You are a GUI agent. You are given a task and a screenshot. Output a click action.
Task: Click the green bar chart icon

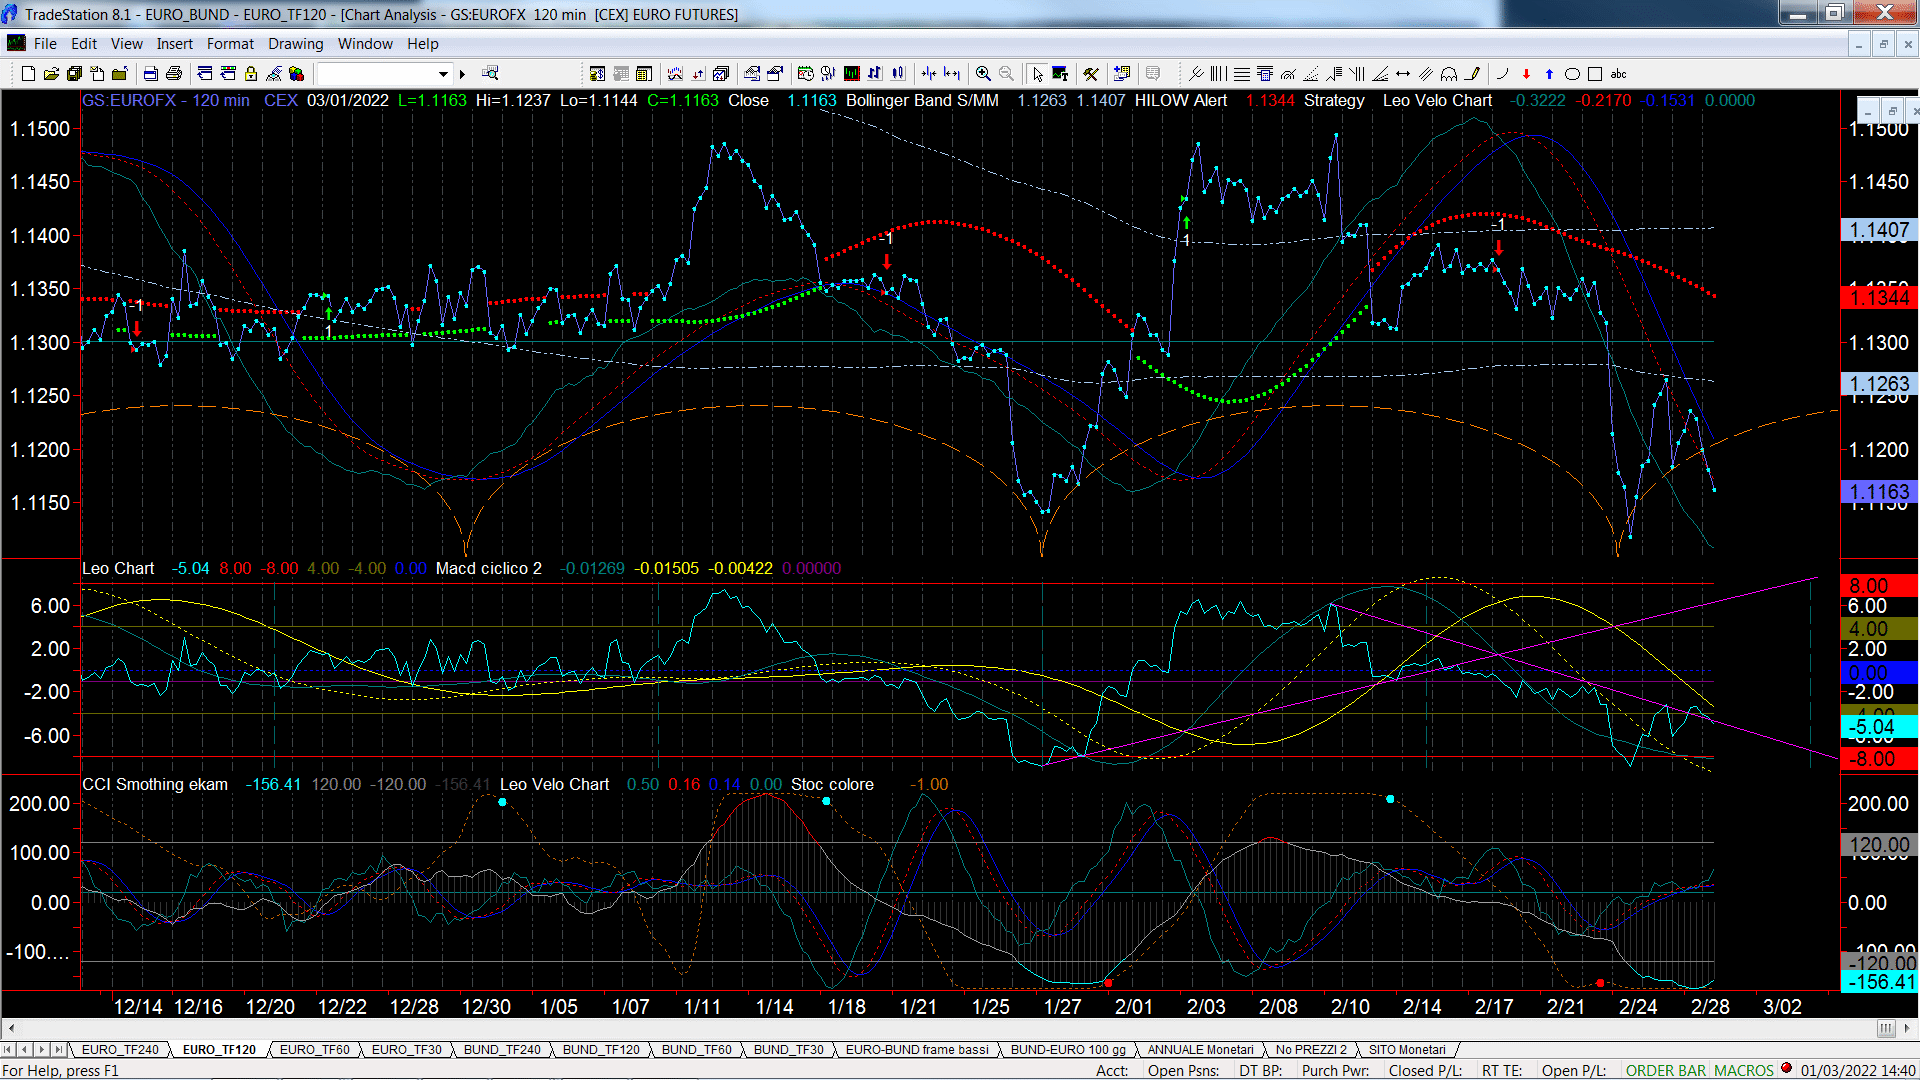tap(852, 74)
